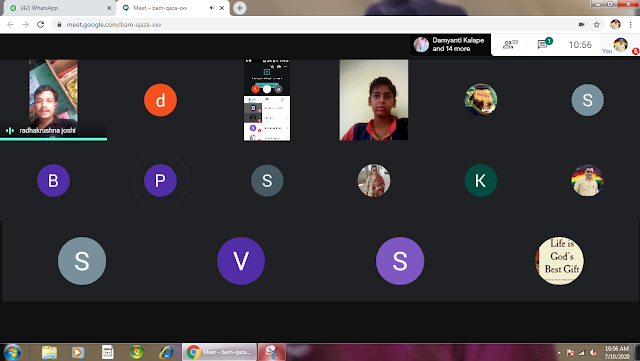The height and width of the screenshot is (361, 640).
Task: Open the chat messages icon
Action: [544, 44]
